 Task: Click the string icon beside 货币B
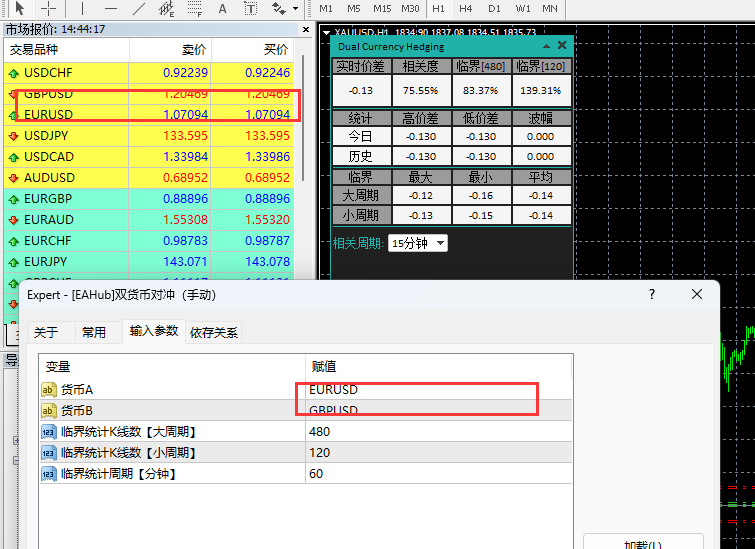49,411
